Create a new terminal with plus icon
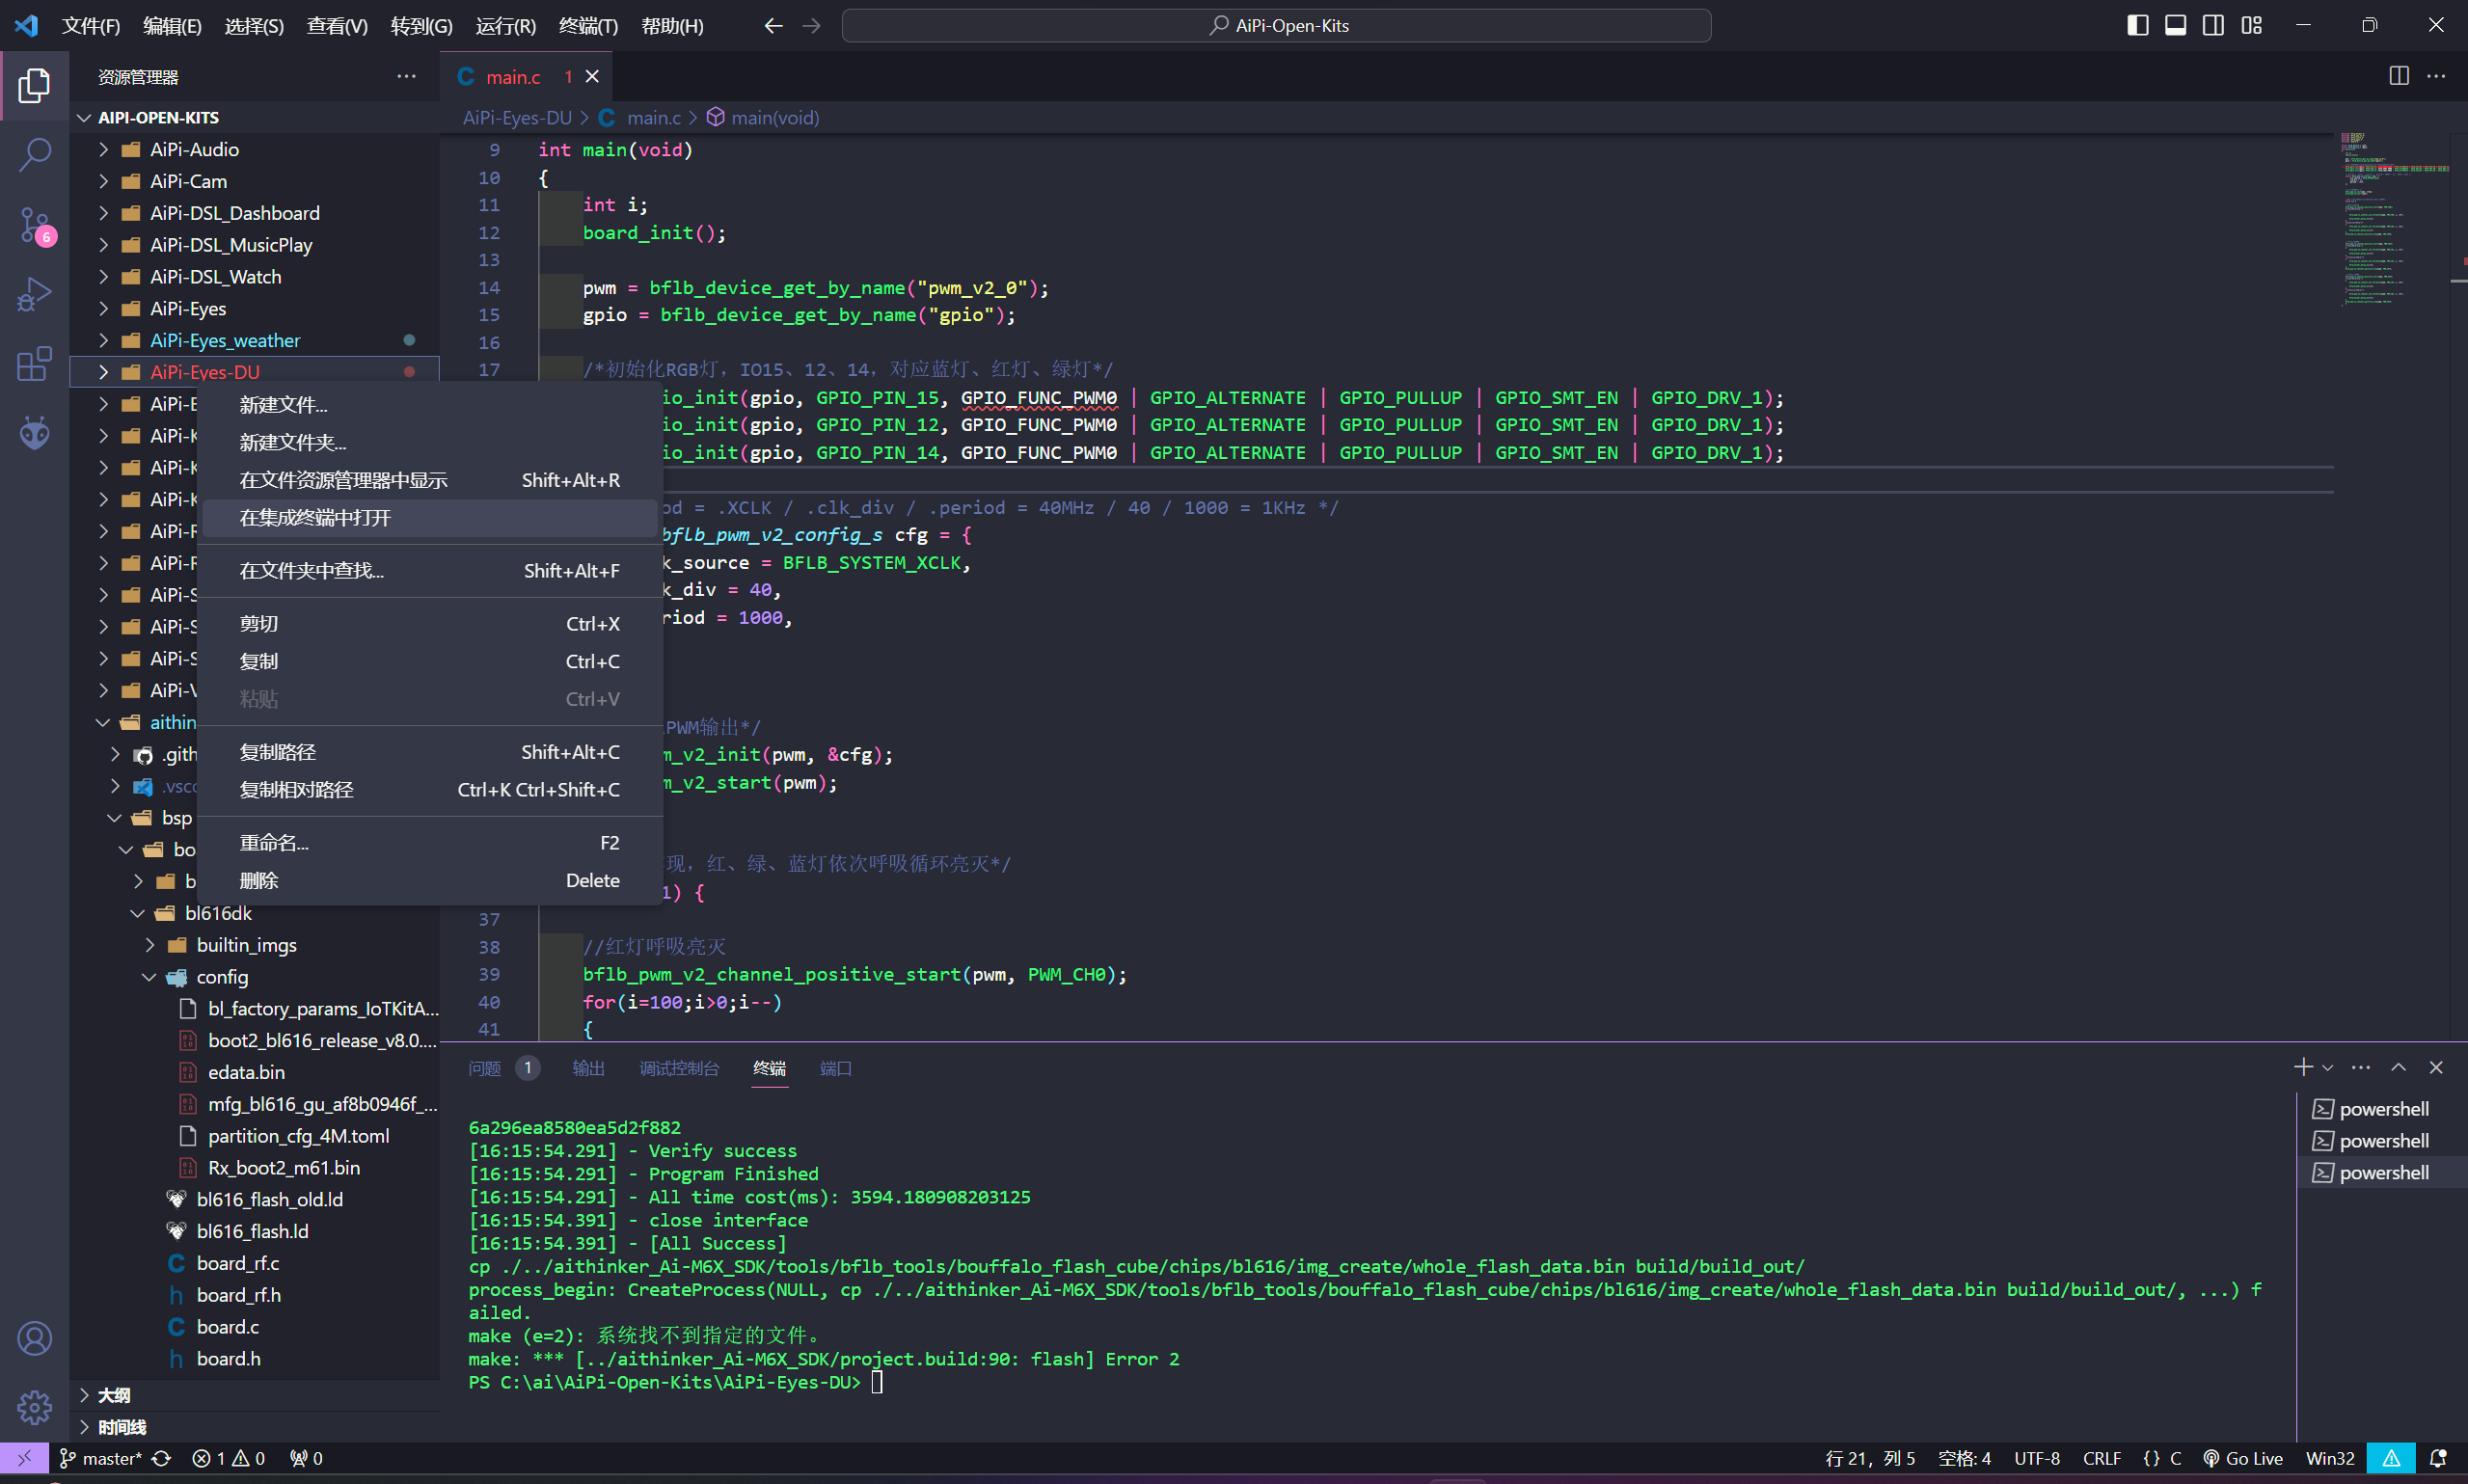This screenshot has height=1484, width=2468. [x=2303, y=1067]
